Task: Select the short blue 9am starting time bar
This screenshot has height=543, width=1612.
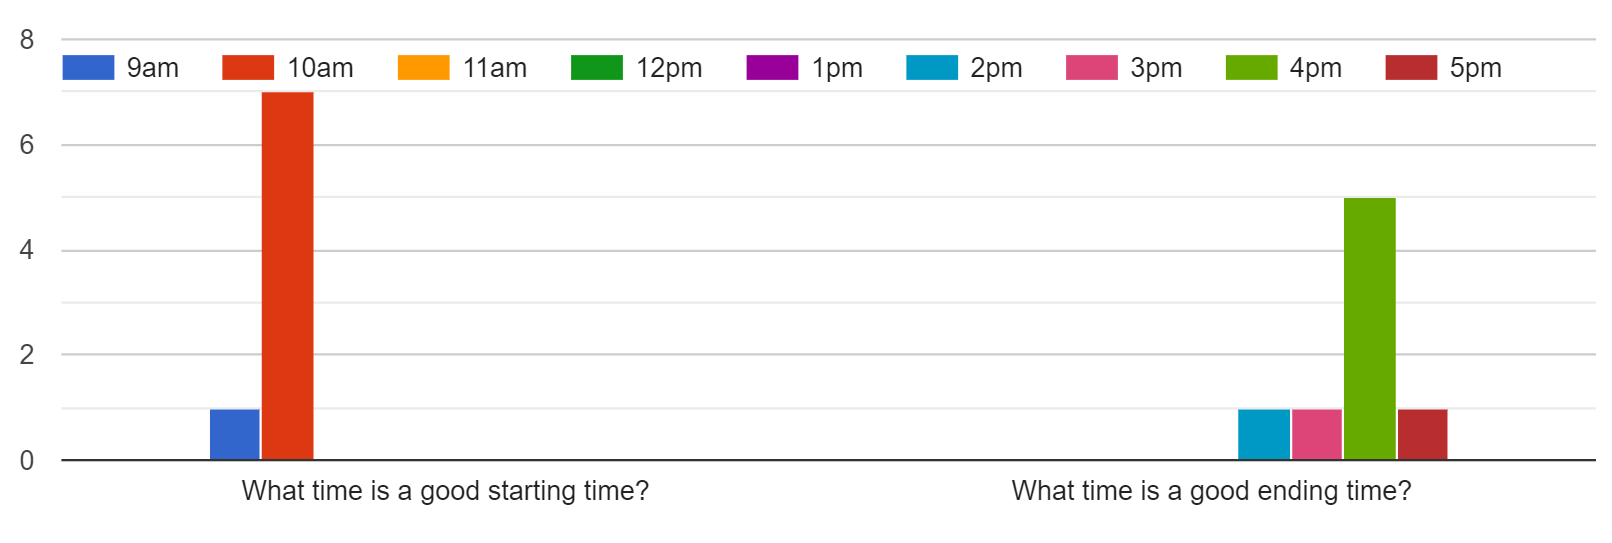Action: coord(235,435)
